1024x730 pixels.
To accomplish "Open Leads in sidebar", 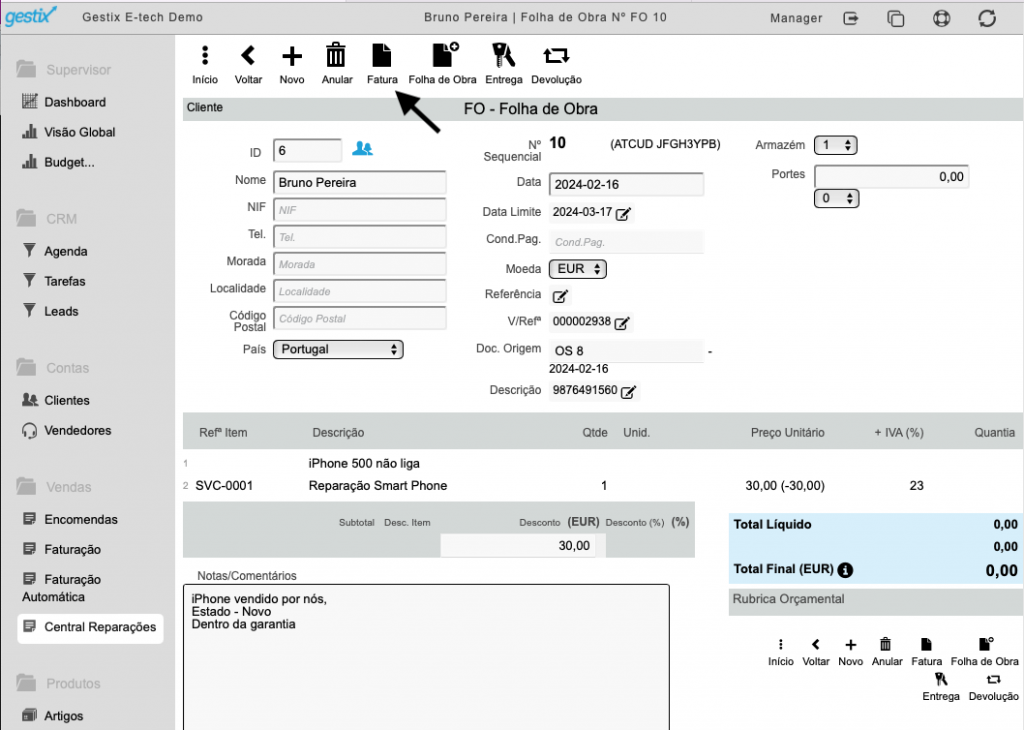I will [61, 311].
